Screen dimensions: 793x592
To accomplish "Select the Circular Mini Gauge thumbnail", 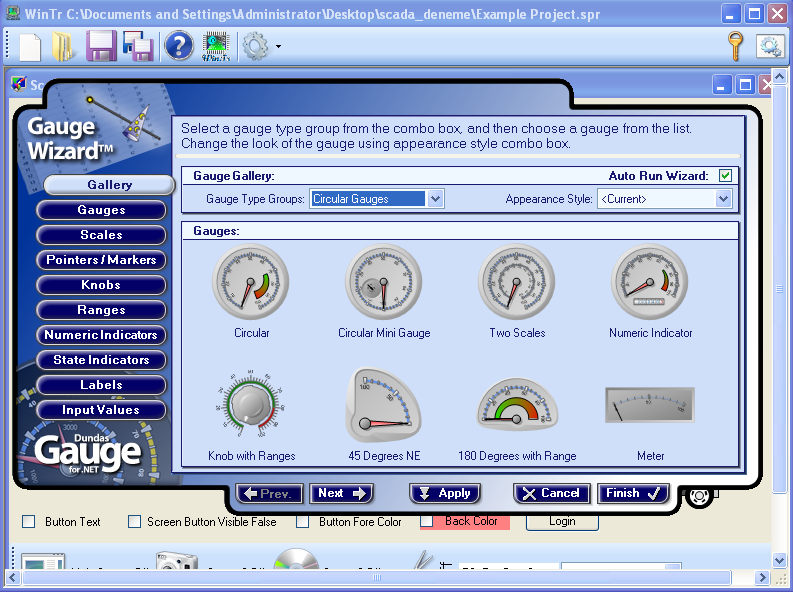I will (383, 282).
